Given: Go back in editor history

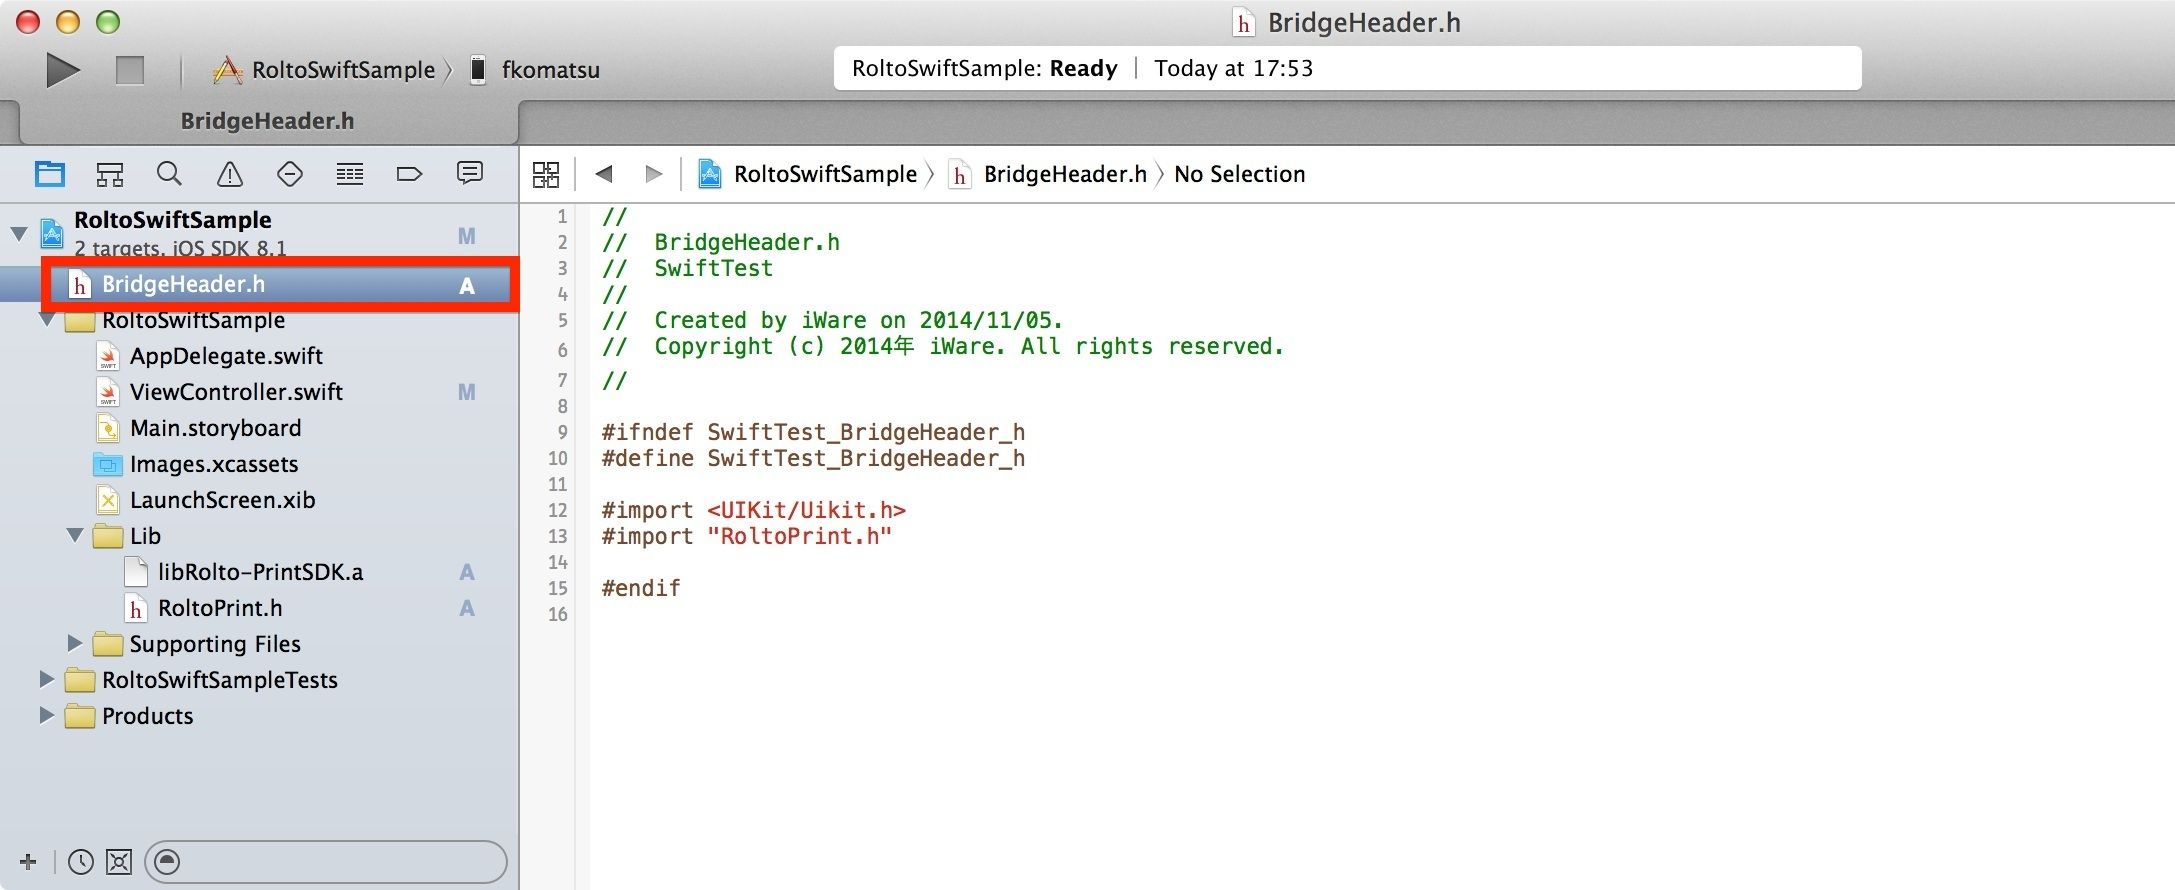Looking at the screenshot, I should click(603, 174).
